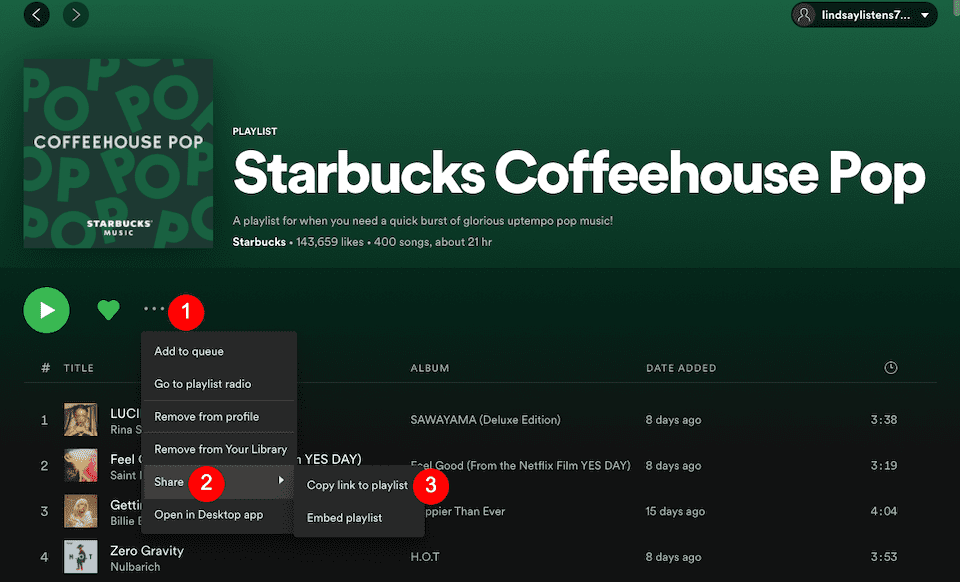Viewport: 960px width, 582px height.
Task: Open the SAWAYAMA album track thumbnail
Action: pos(80,420)
